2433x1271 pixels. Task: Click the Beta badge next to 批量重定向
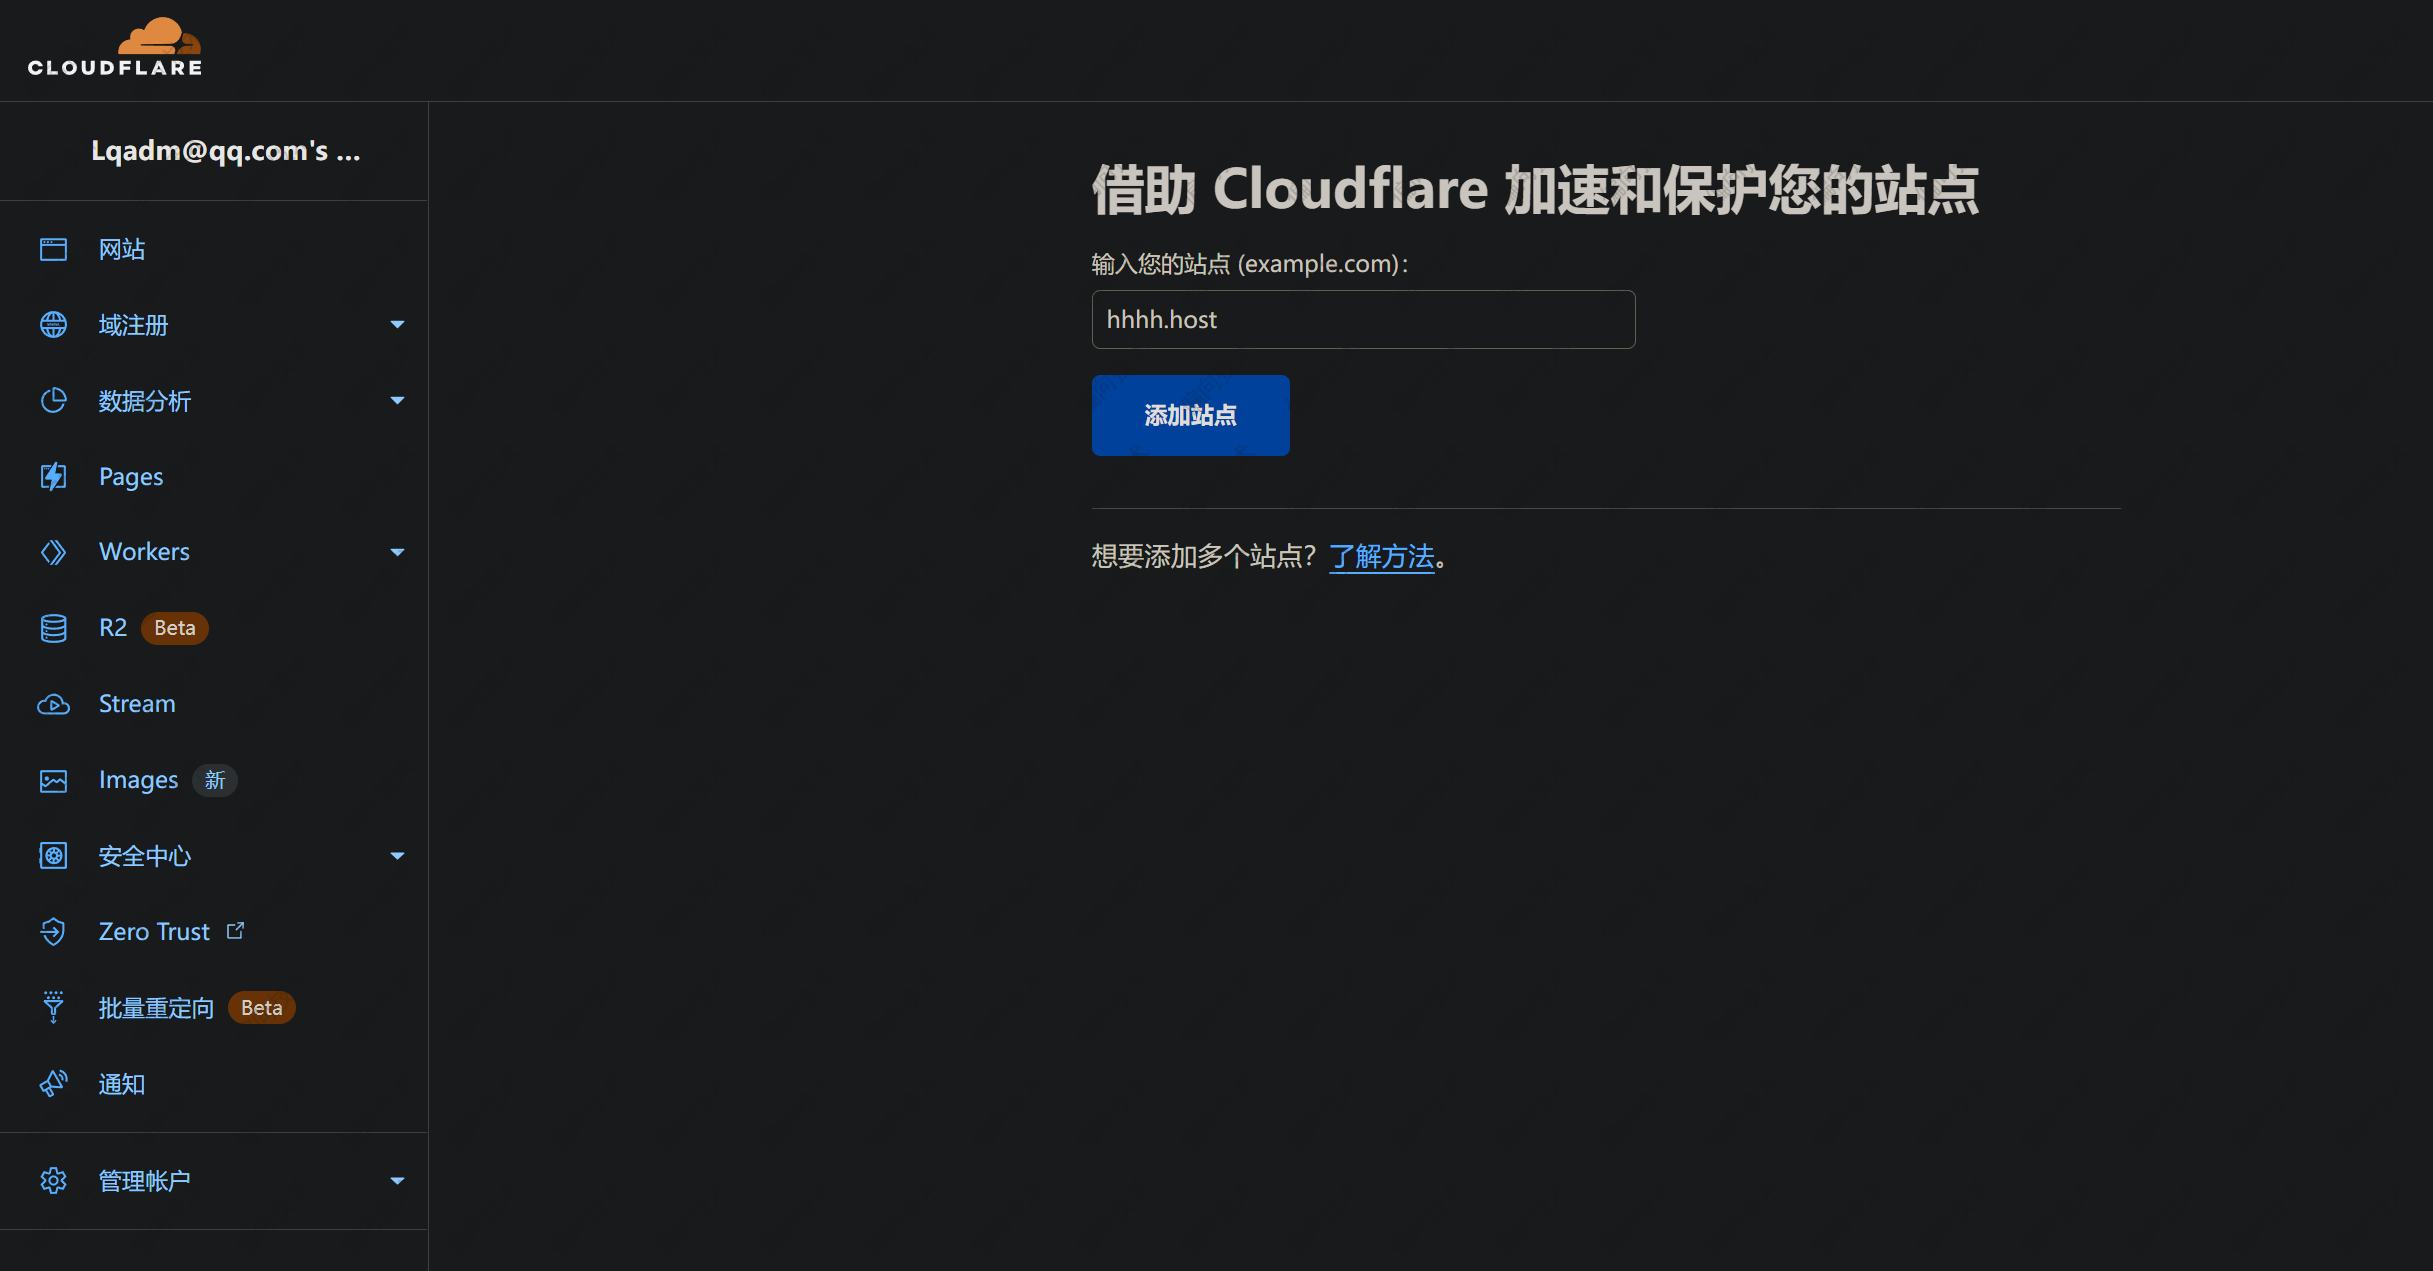point(261,1008)
